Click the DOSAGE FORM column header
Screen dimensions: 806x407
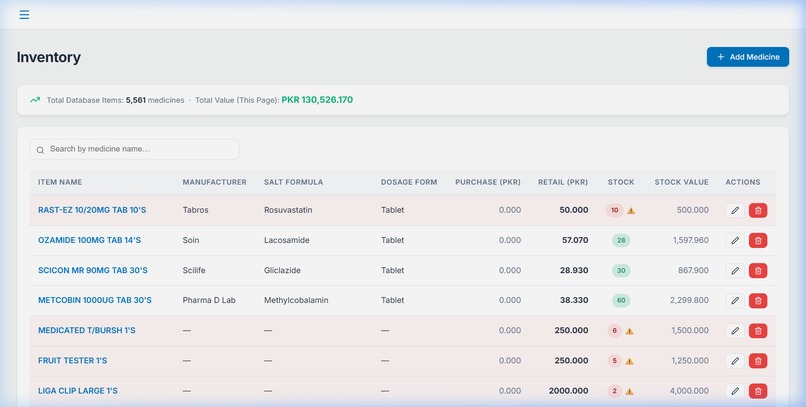[409, 182]
